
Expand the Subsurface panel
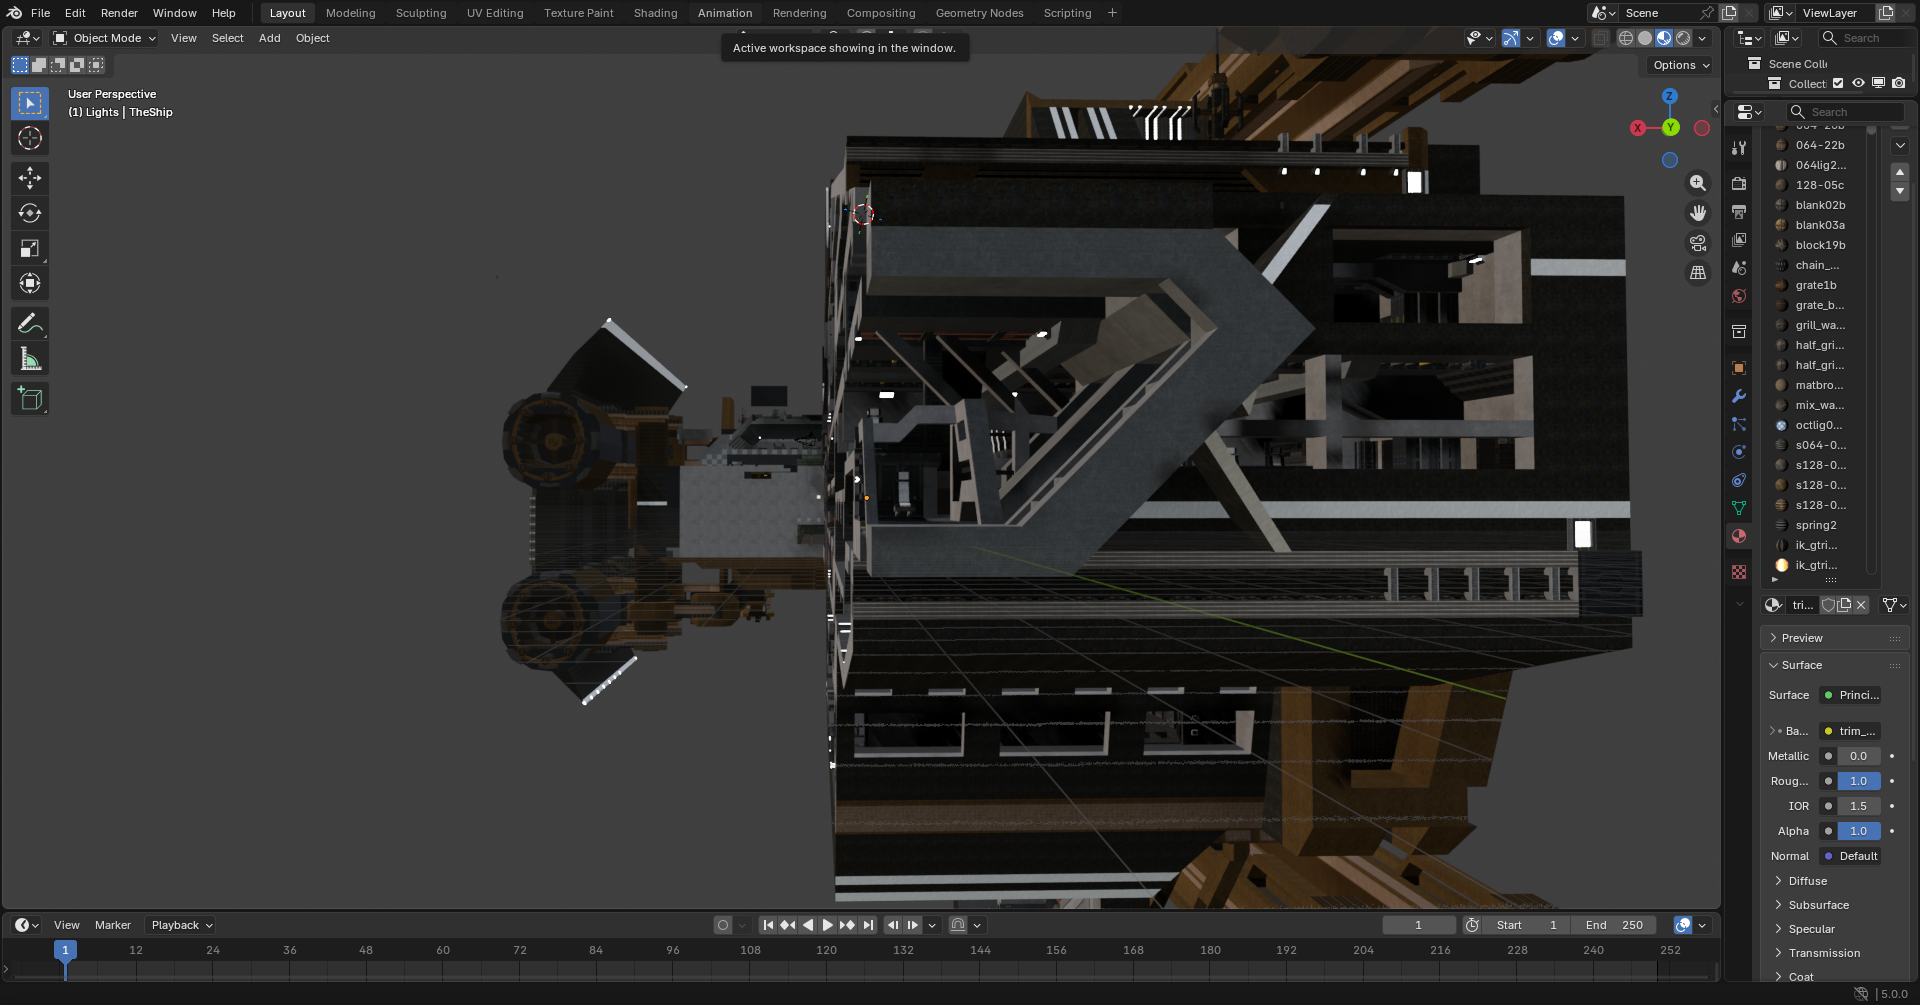tap(1818, 905)
